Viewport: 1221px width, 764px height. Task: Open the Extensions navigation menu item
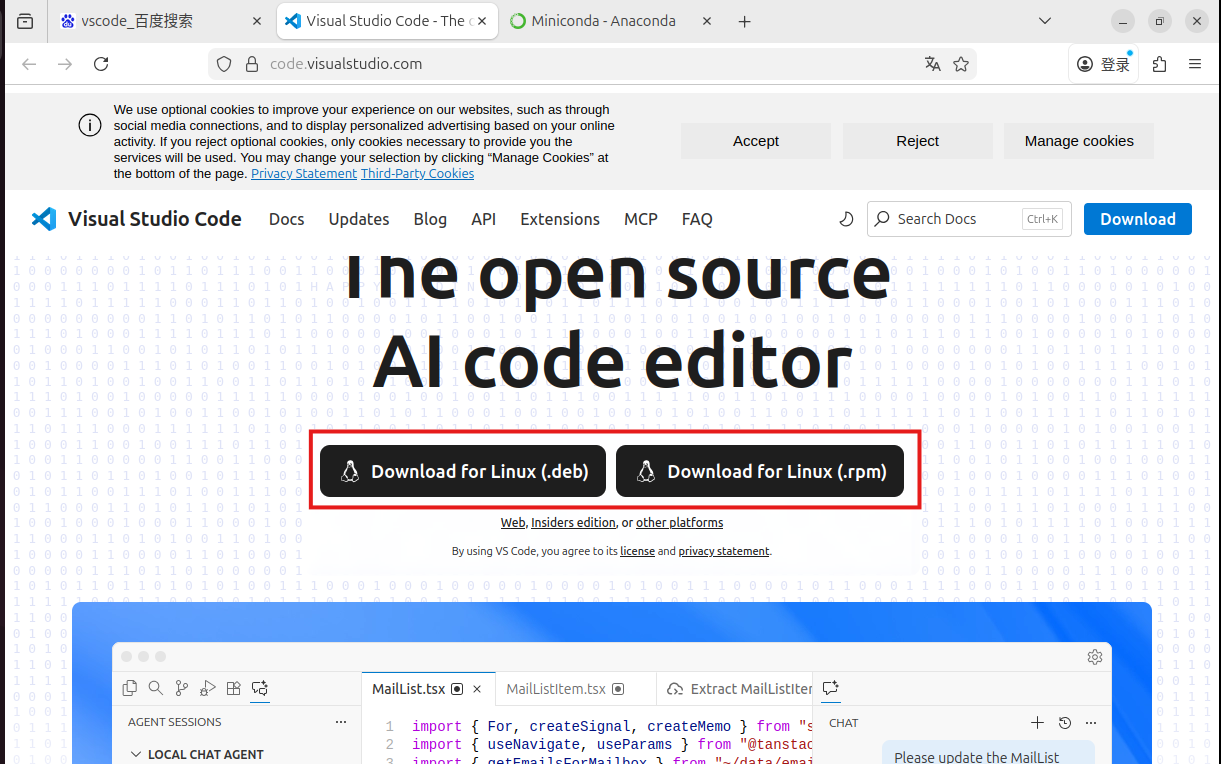(560, 219)
